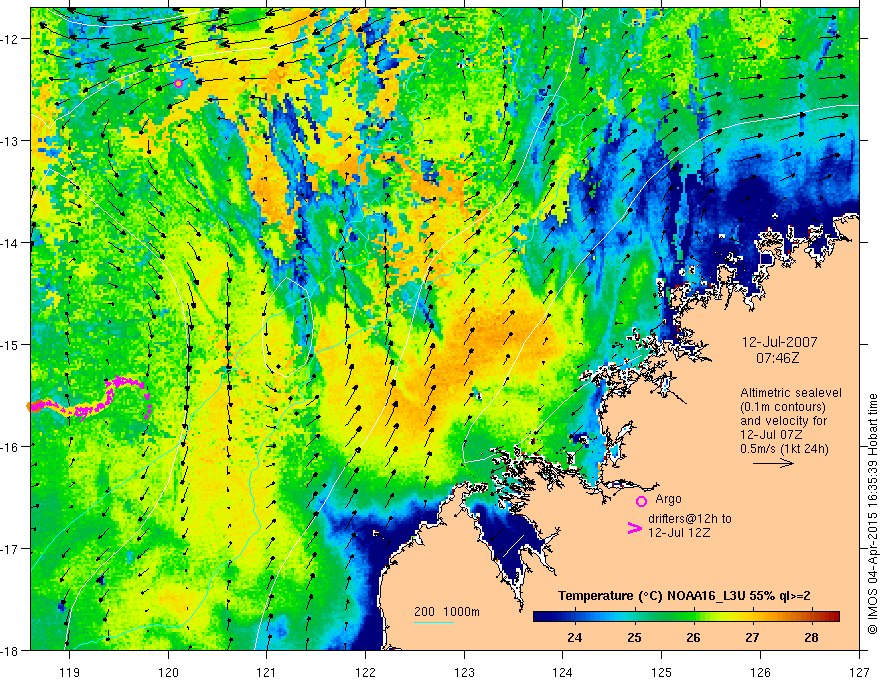Click the latitude axis label -12
880x680 pixels.
point(11,39)
